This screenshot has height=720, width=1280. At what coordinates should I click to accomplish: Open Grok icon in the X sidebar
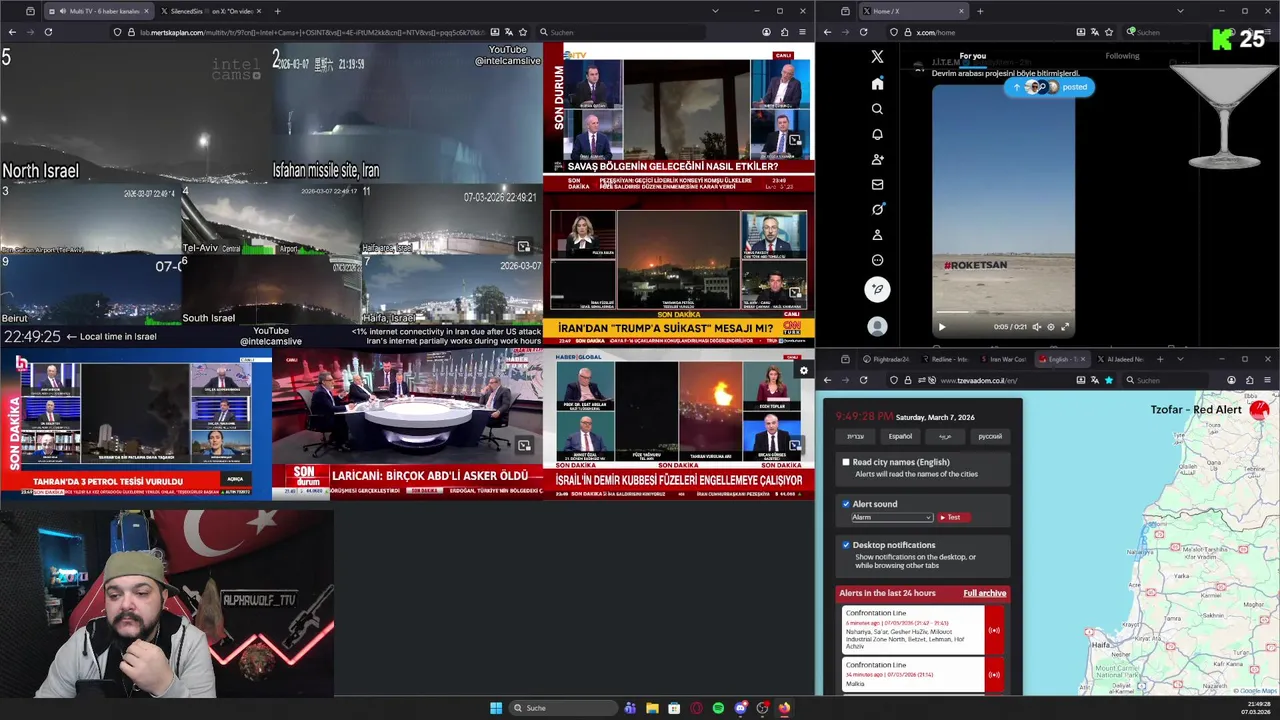click(877, 209)
